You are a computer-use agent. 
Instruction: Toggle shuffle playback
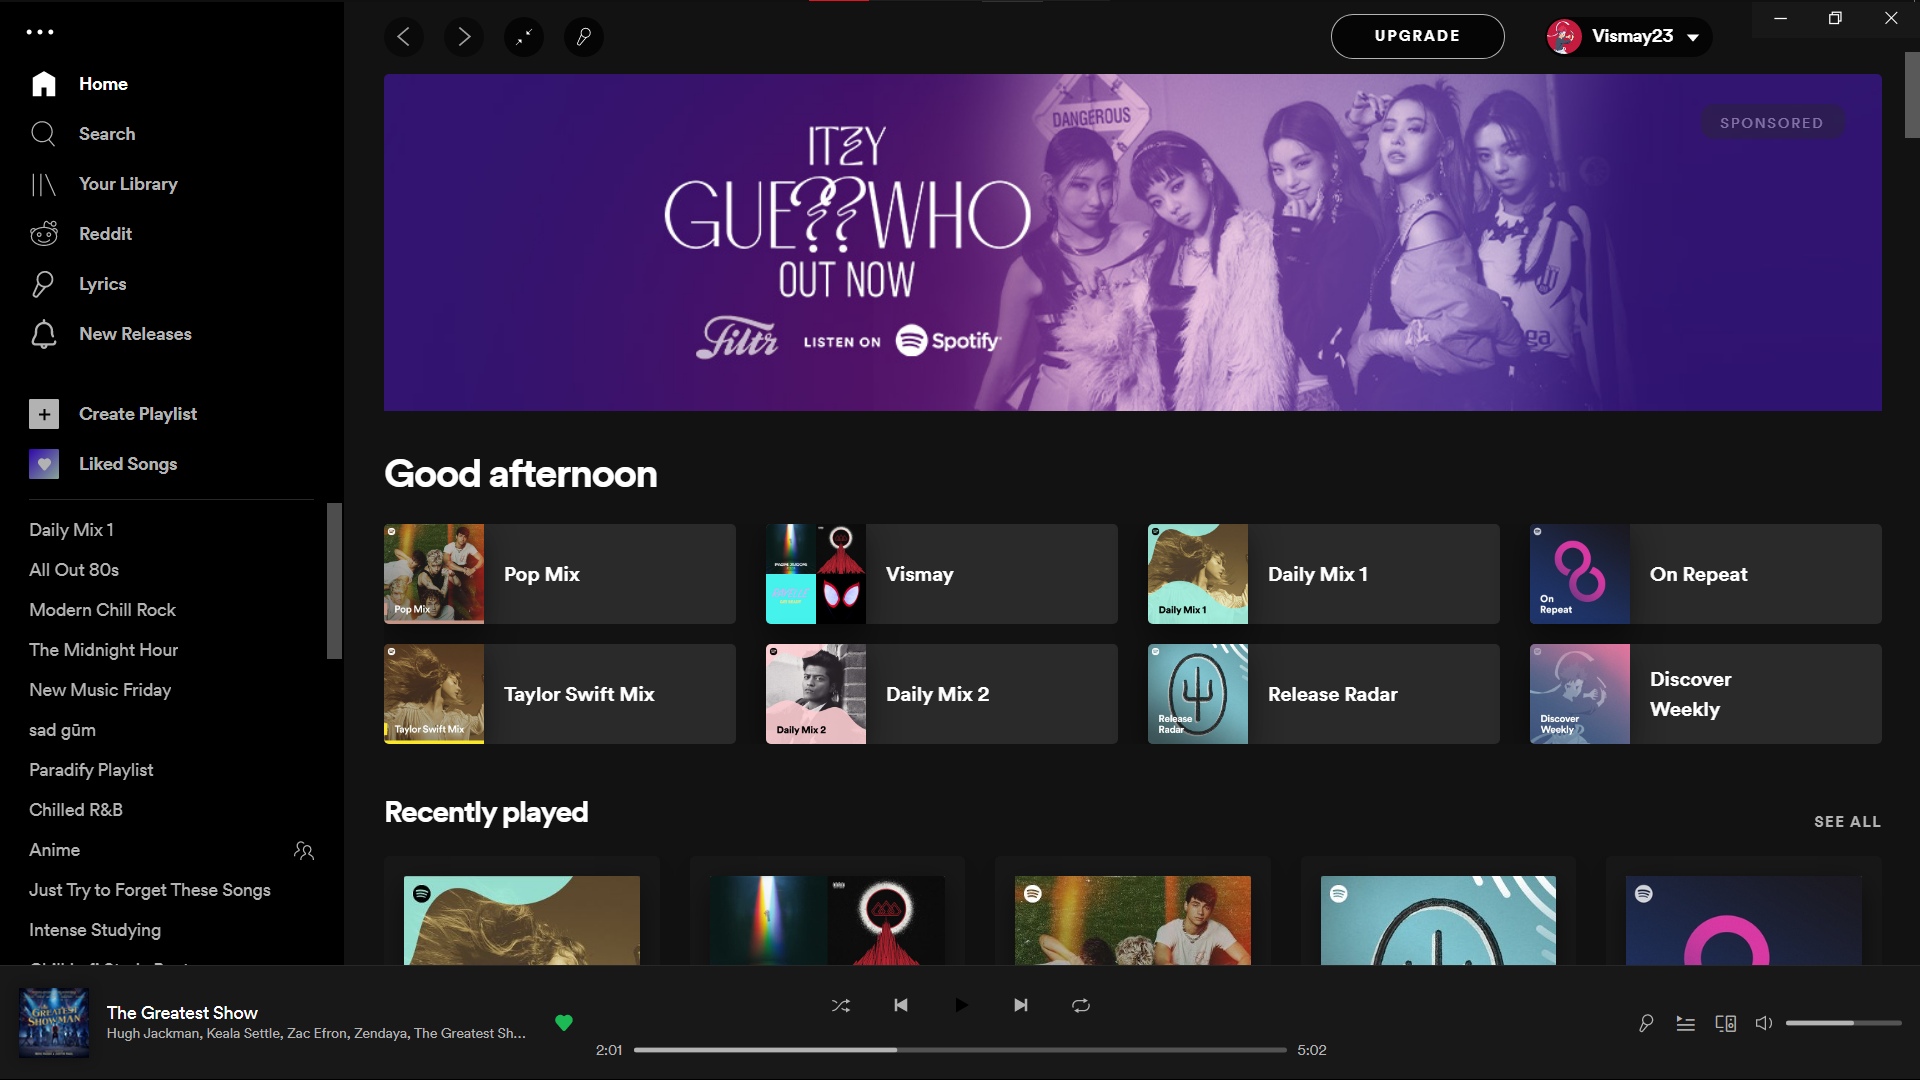[x=841, y=1005]
